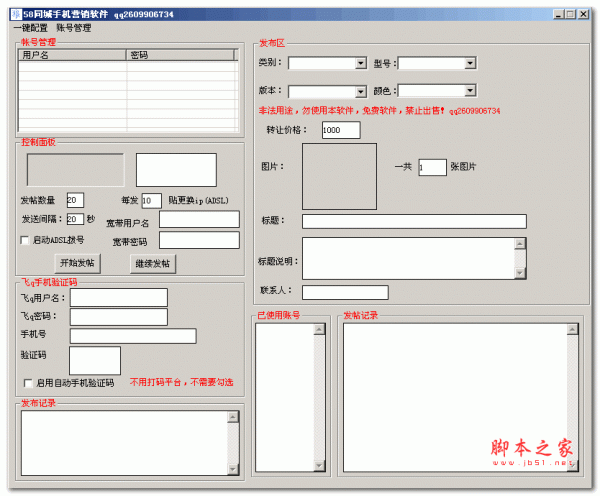The image size is (600, 496).
Task: Click the 宽带用户名 input field
Action: point(199,219)
